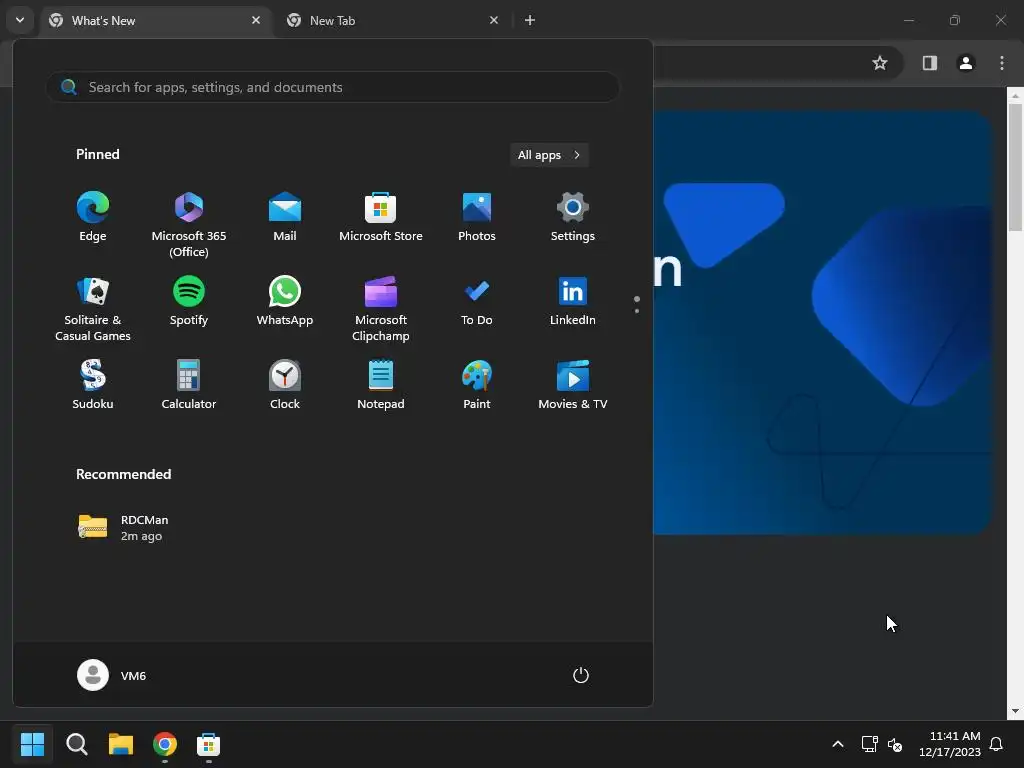Open a new Chrome tab with plus button
The image size is (1024, 768).
tap(530, 20)
